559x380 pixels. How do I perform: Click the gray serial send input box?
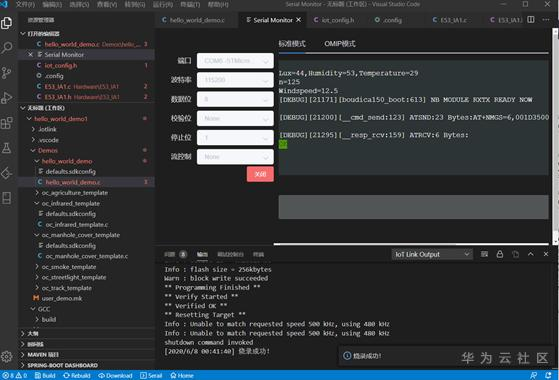(x=414, y=207)
